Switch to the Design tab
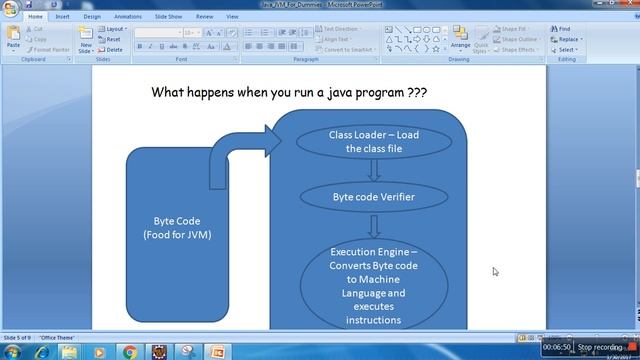The height and width of the screenshot is (360, 640). click(x=92, y=17)
